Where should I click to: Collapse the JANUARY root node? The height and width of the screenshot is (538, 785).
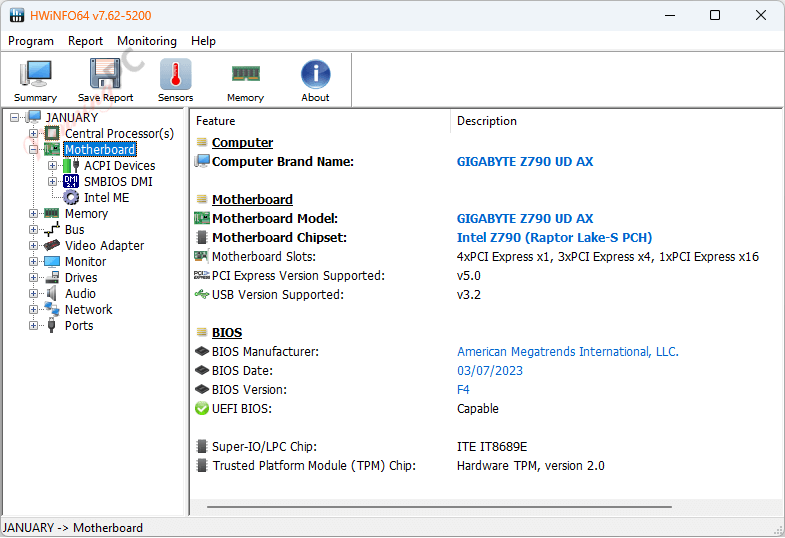click(x=15, y=118)
